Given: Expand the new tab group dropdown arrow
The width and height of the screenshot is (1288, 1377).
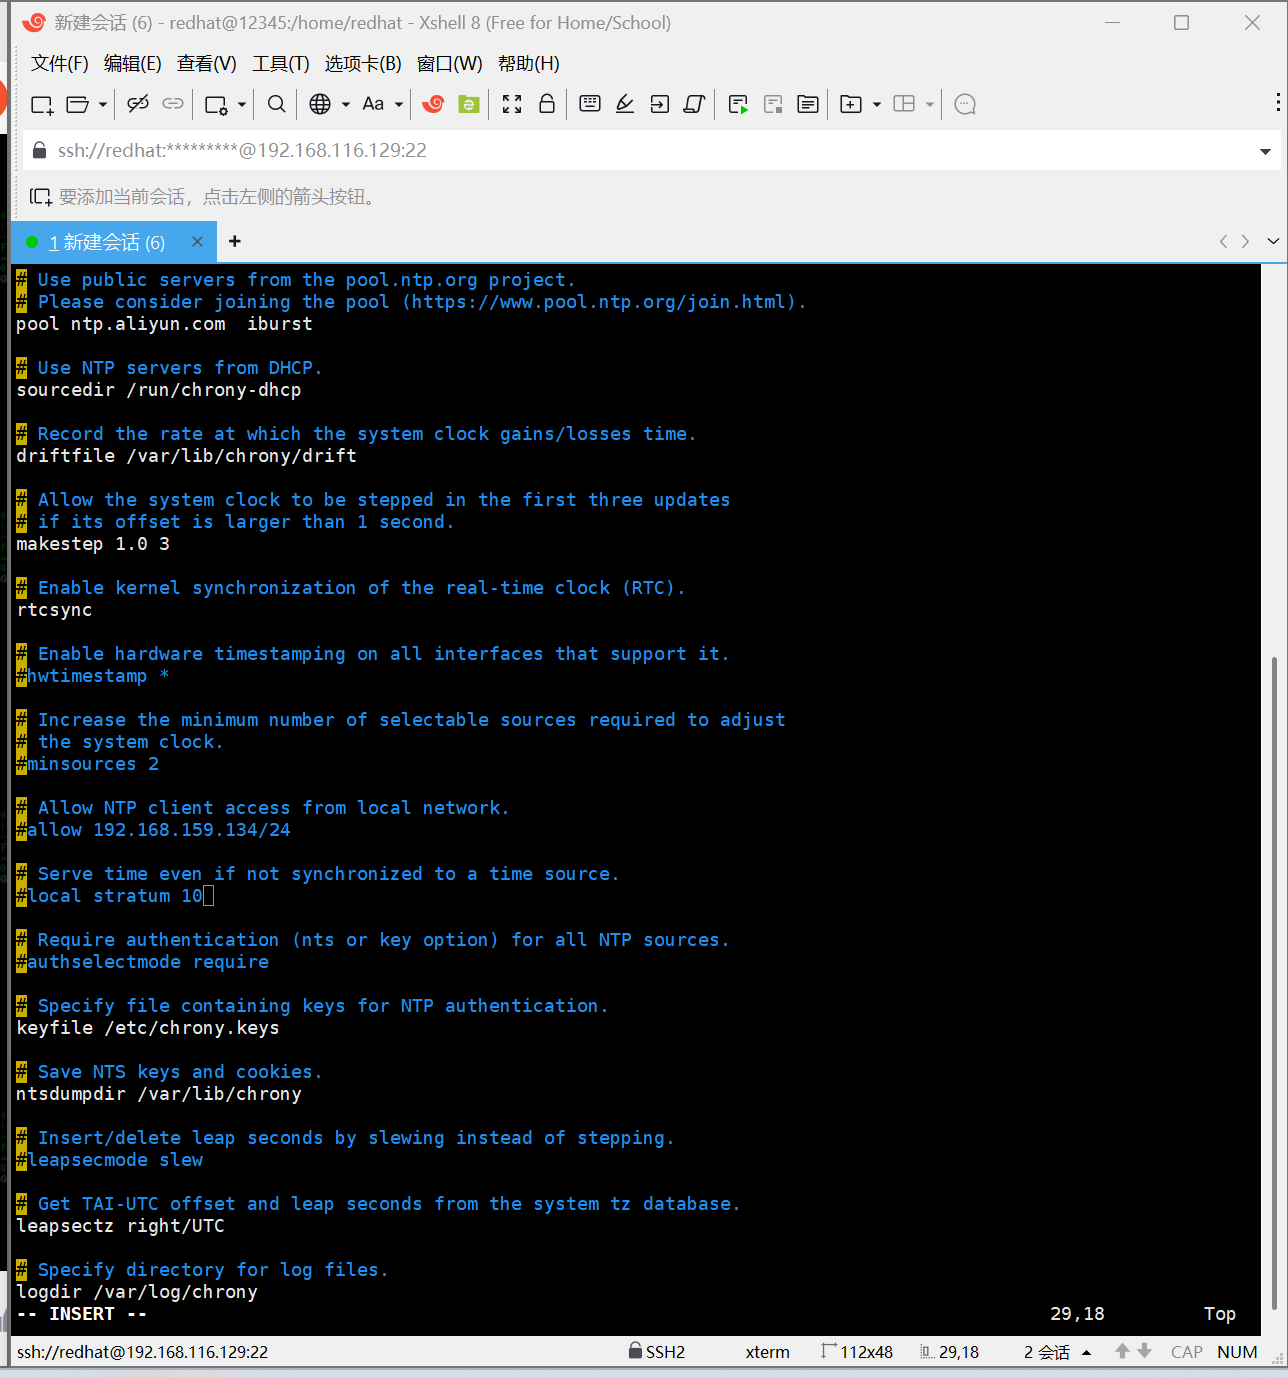Looking at the screenshot, I should 877,104.
